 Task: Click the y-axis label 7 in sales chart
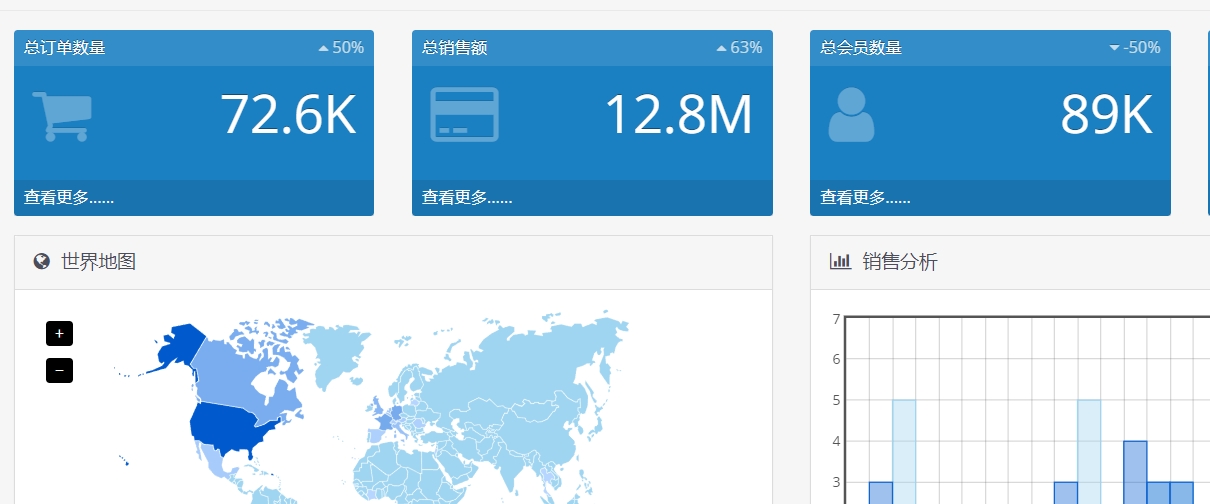(835, 319)
